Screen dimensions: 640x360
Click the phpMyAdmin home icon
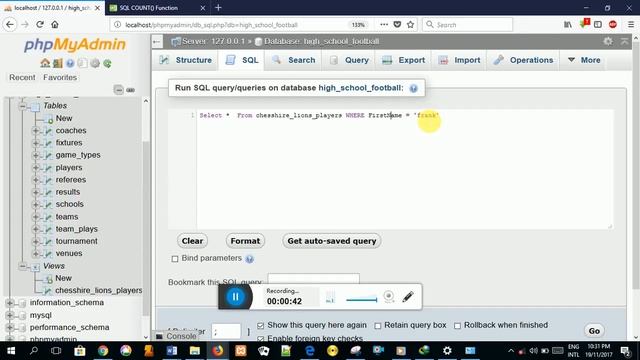[45, 63]
